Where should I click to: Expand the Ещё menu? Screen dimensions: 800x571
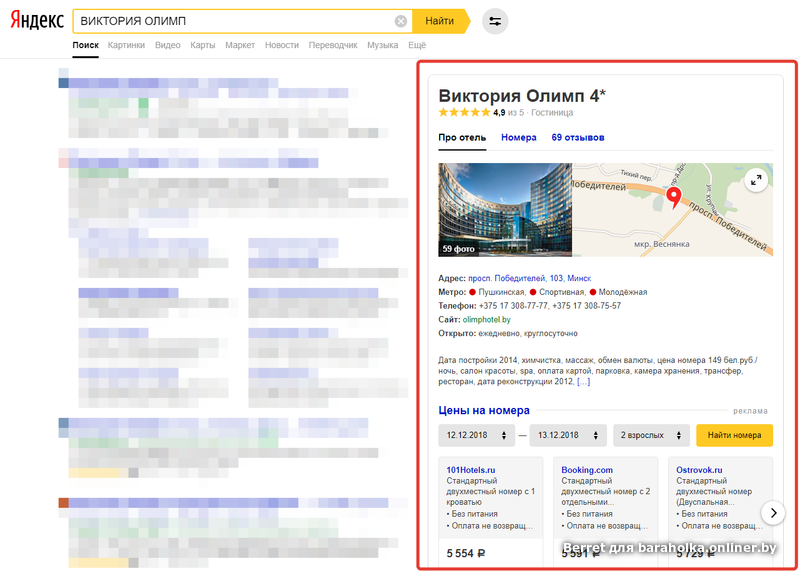click(417, 45)
